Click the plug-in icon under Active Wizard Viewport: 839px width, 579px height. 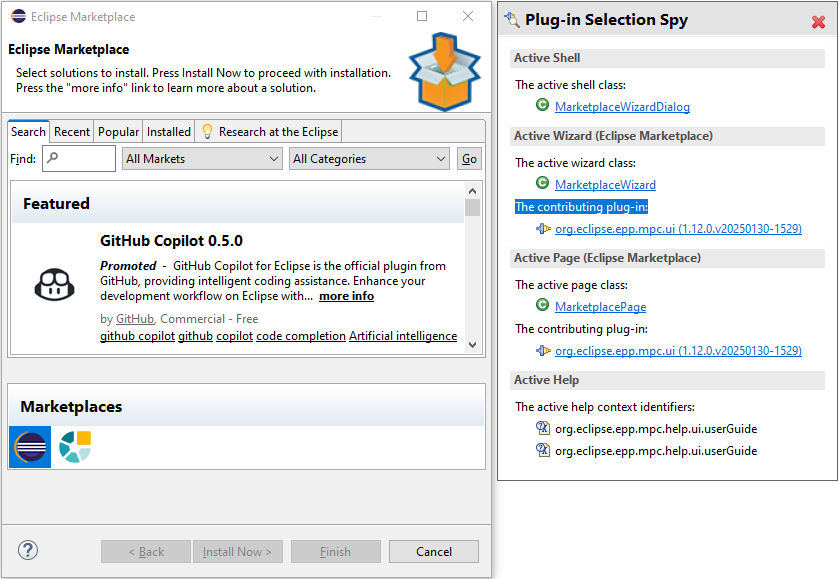coord(542,228)
